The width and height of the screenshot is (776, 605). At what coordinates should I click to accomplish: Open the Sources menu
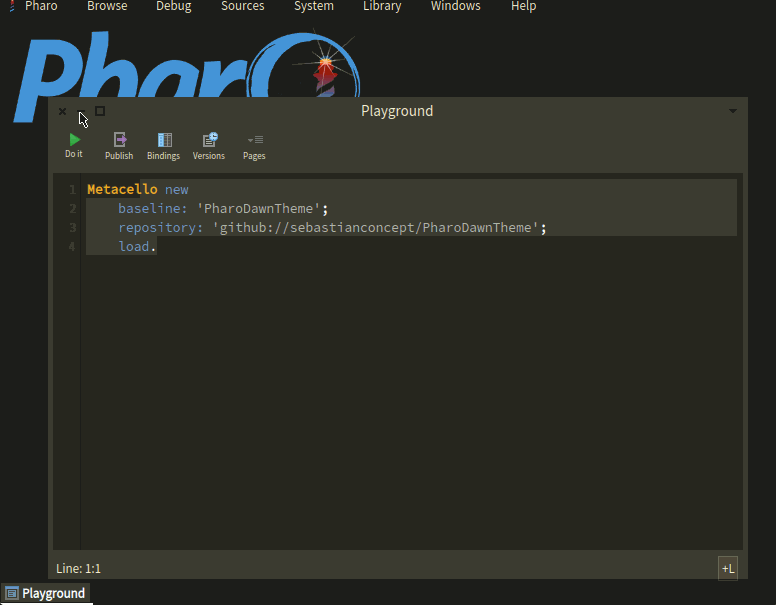coord(242,6)
